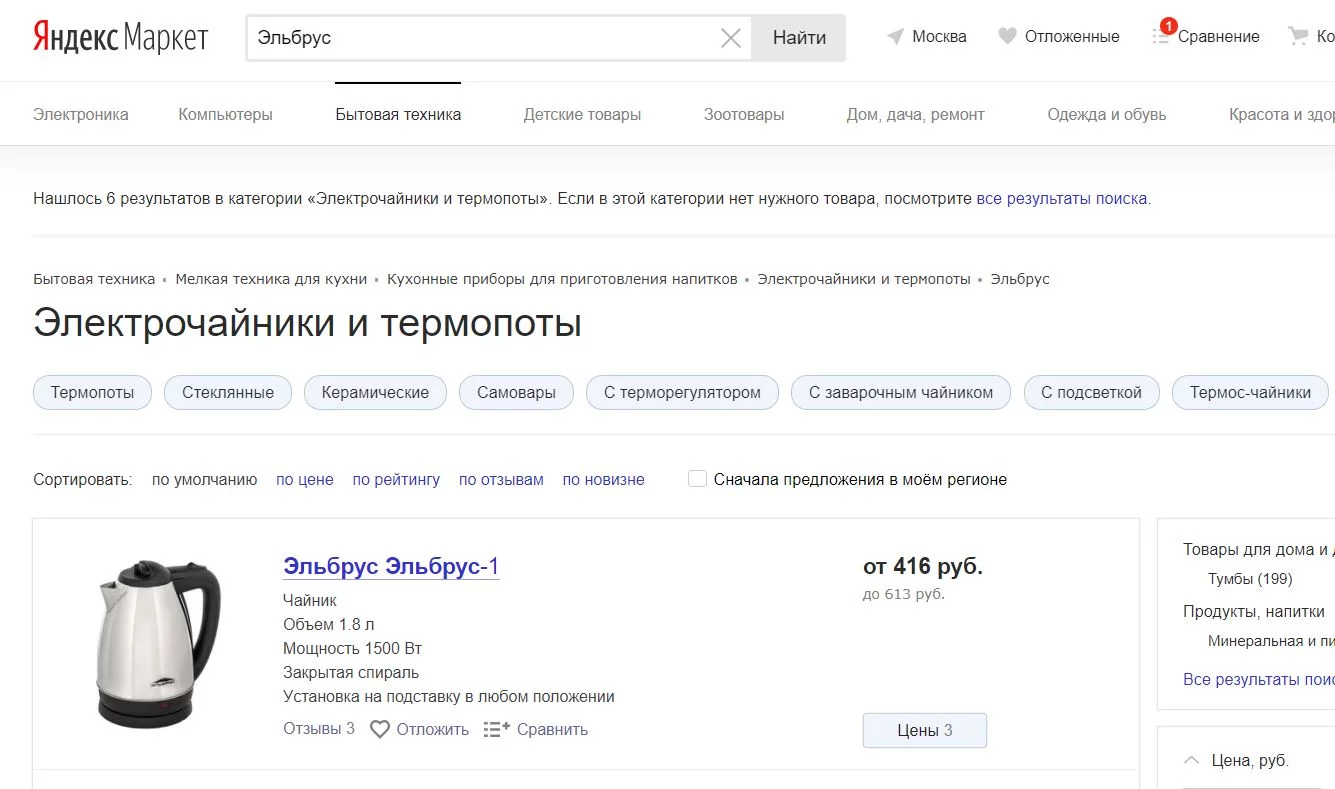Viewport: 1335px width, 789px height.
Task: Click the Сравнить text link
Action: 552,730
